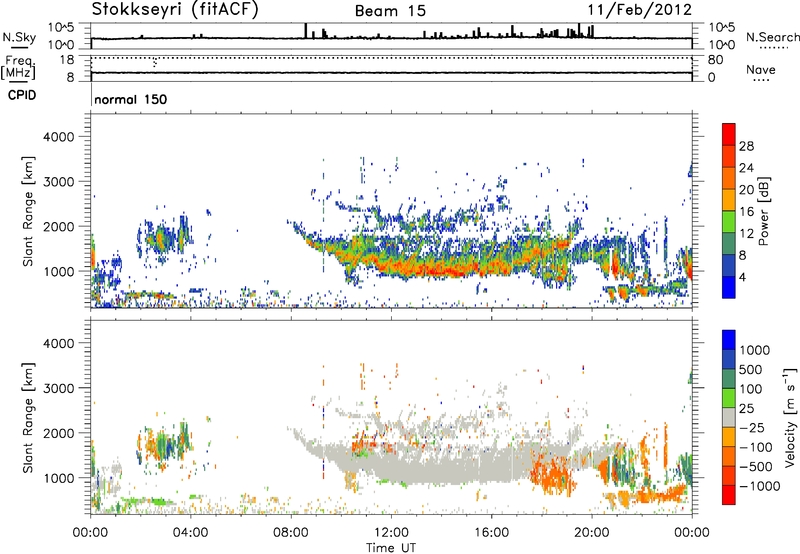Select the '12' label on the Power color bar
Image resolution: width=800 pixels, height=554 pixels.
tap(746, 234)
